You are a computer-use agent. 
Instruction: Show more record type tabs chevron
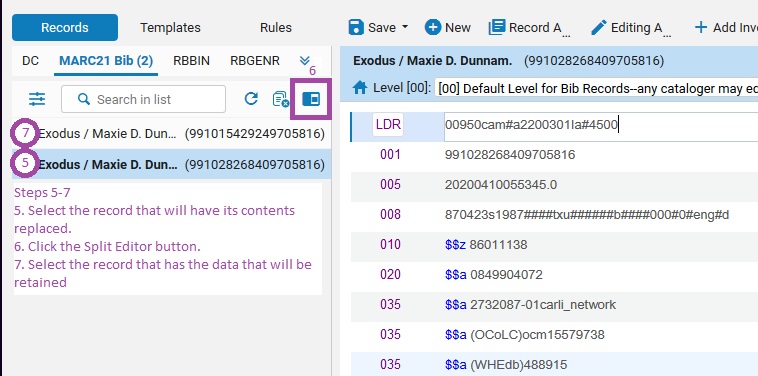(x=305, y=60)
